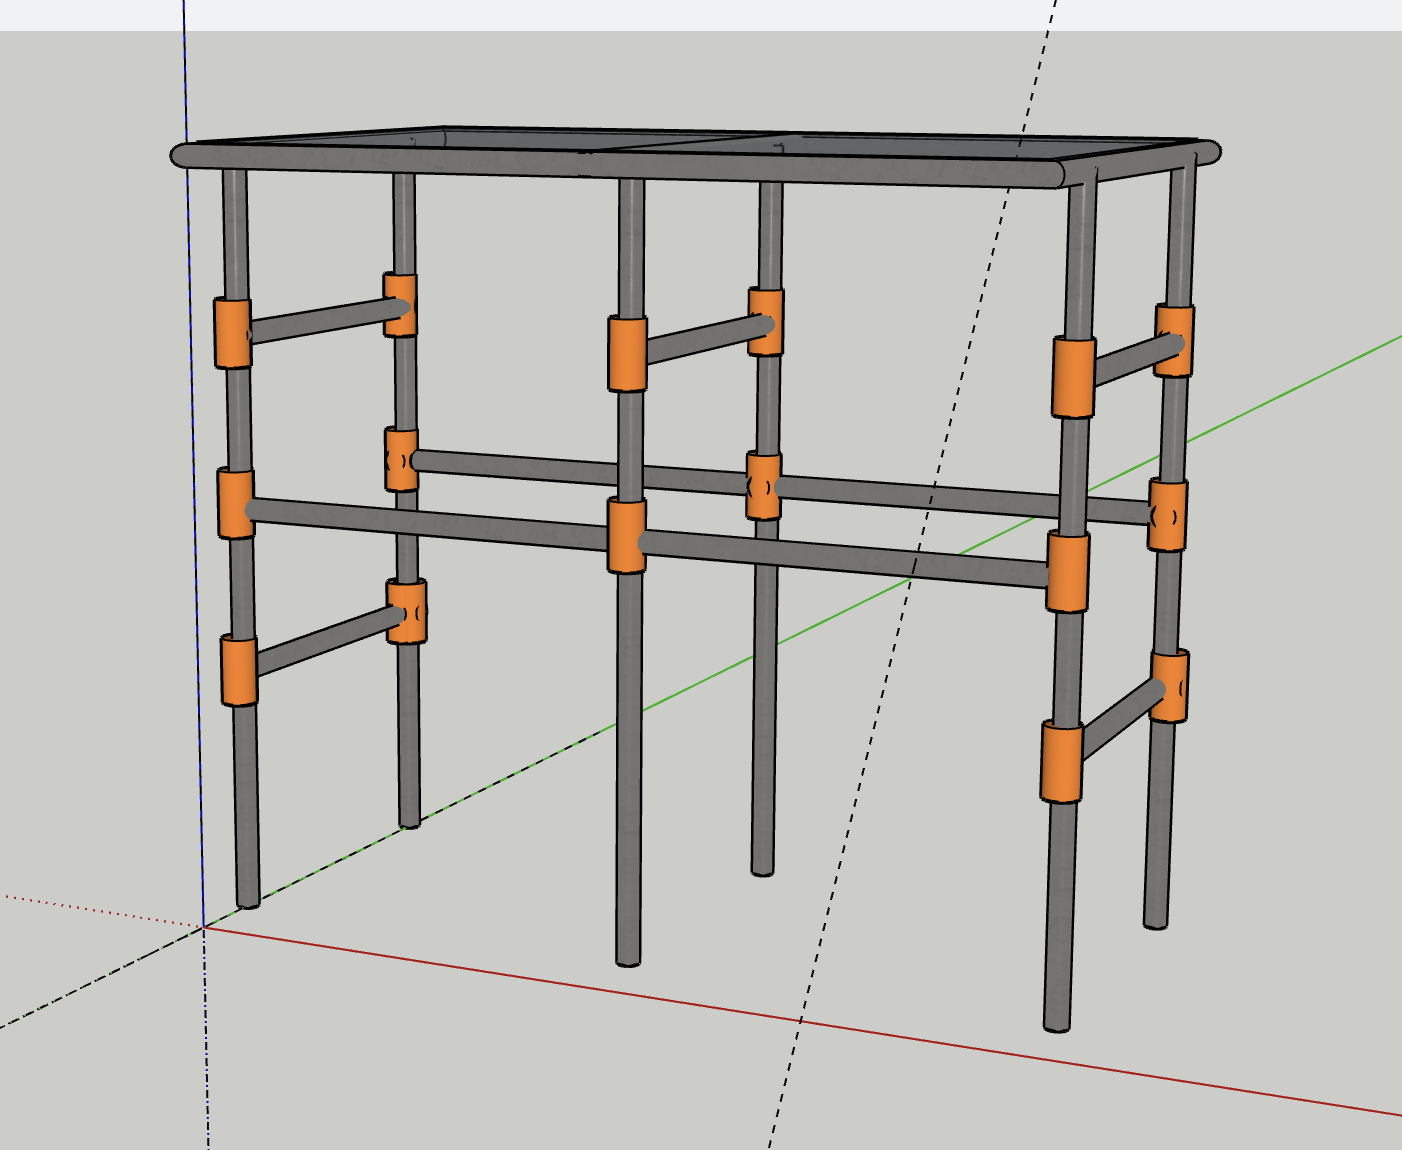
Task: Select the top-left short crossbar between left legs
Action: tap(320, 318)
